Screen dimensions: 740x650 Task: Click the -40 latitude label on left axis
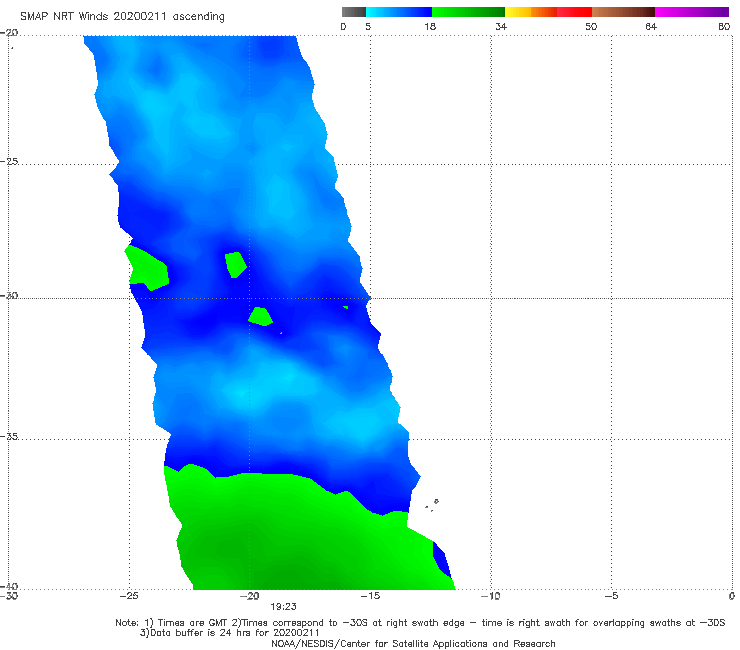pos(9,586)
